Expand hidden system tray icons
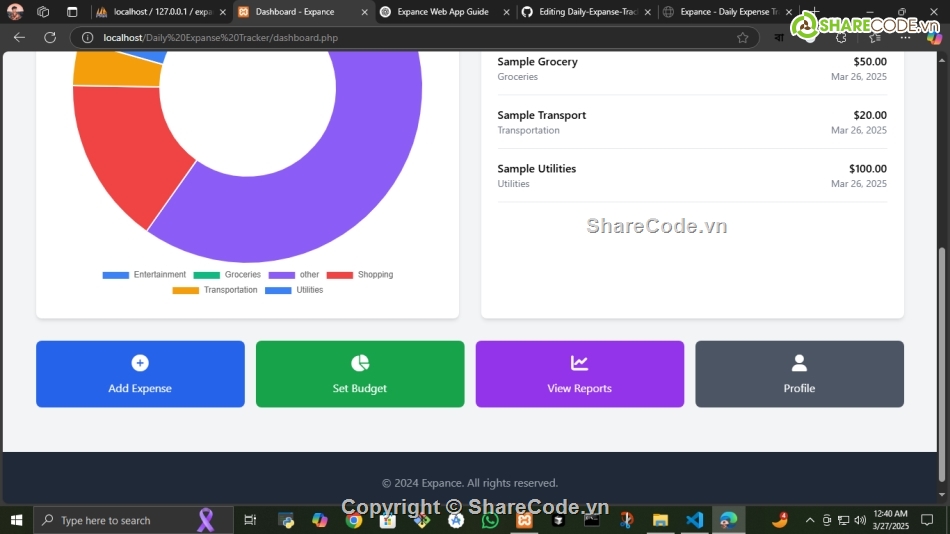 coord(810,520)
